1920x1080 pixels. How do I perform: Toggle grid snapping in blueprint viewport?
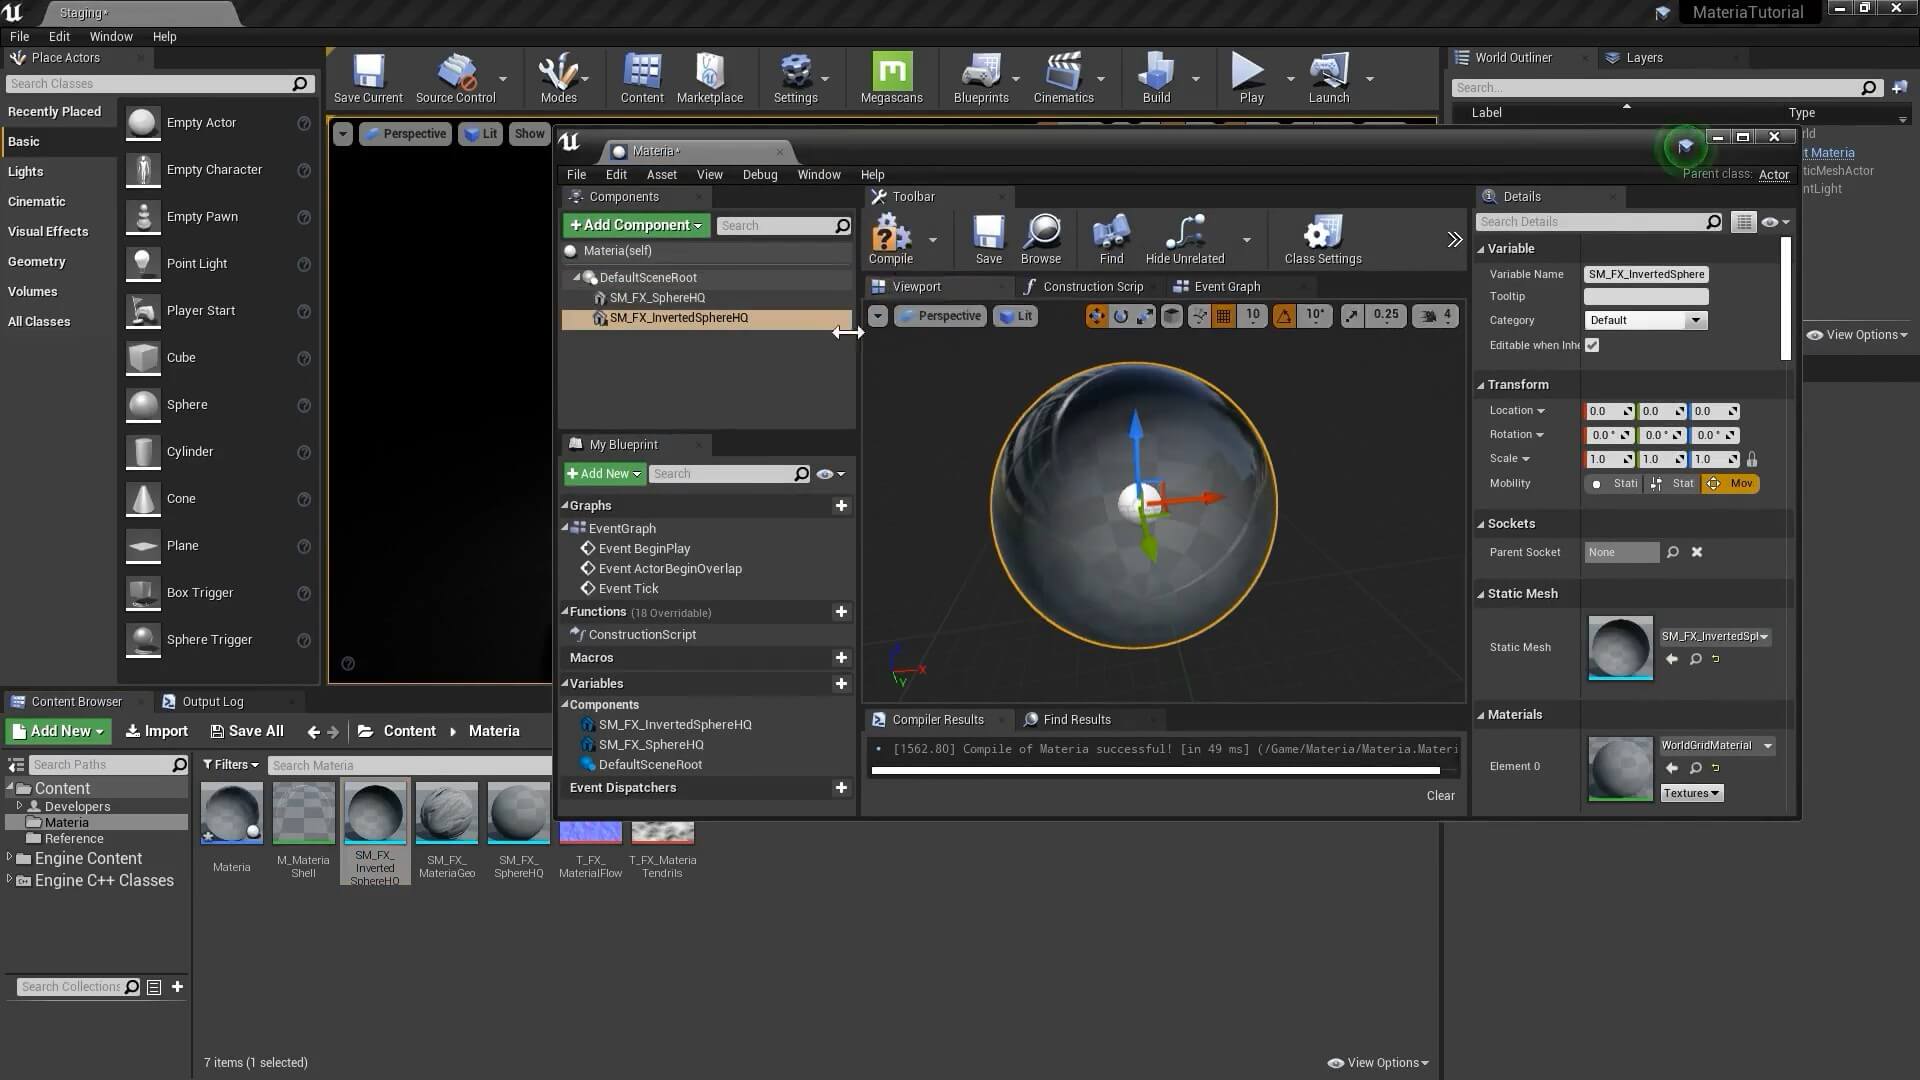click(1223, 316)
